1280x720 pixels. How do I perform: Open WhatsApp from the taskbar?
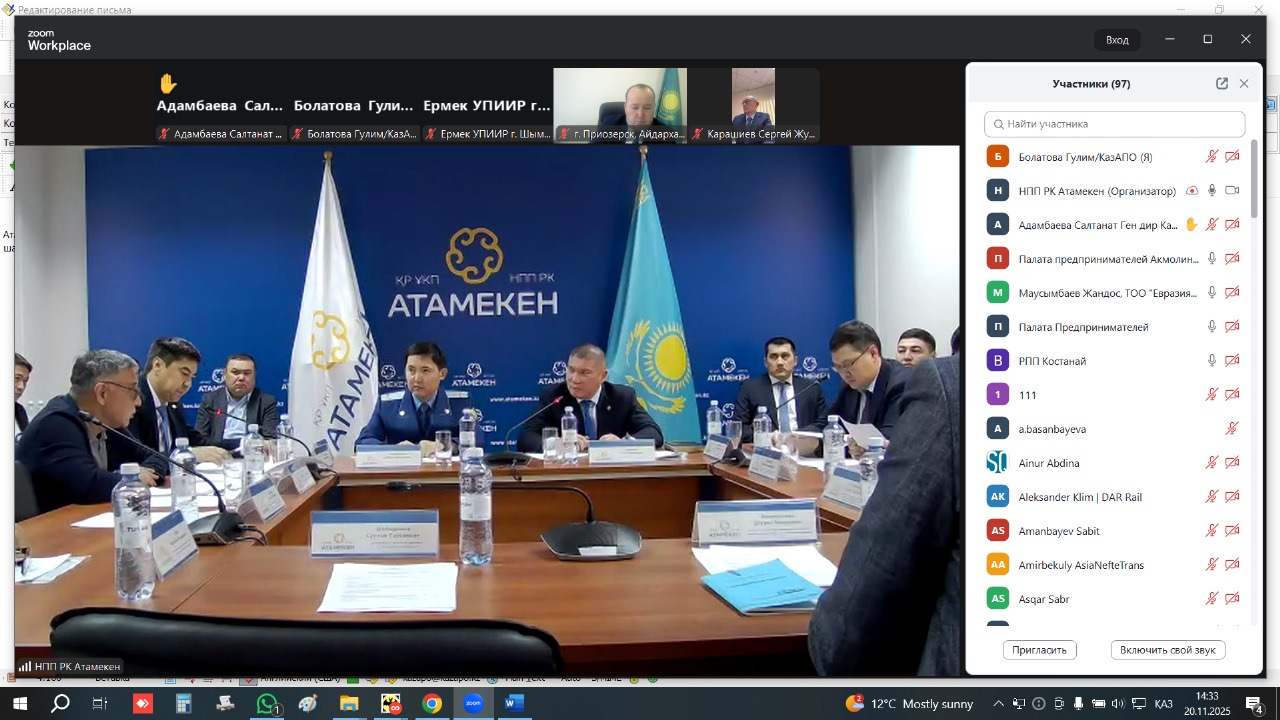click(x=267, y=704)
